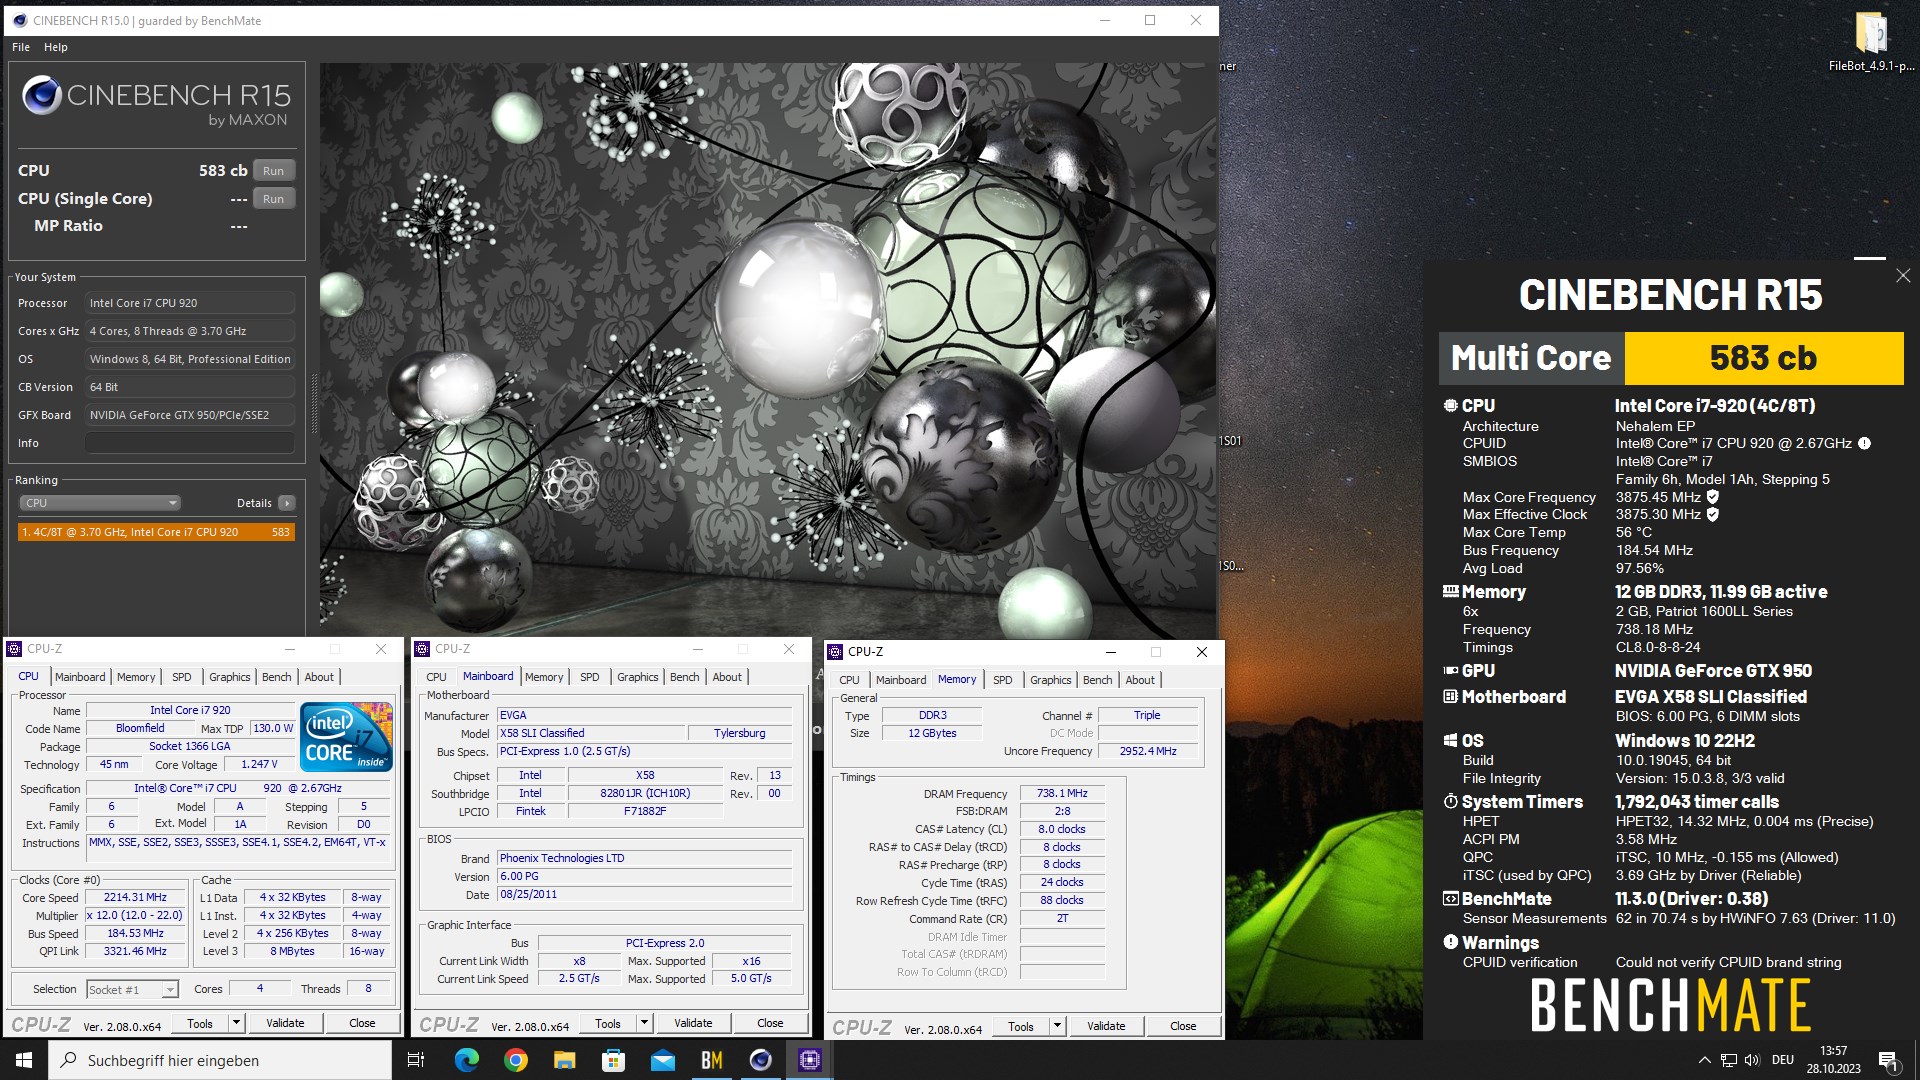This screenshot has height=1080, width=1920.
Task: Switch to SPD tab in first CPU-Z window
Action: [181, 677]
